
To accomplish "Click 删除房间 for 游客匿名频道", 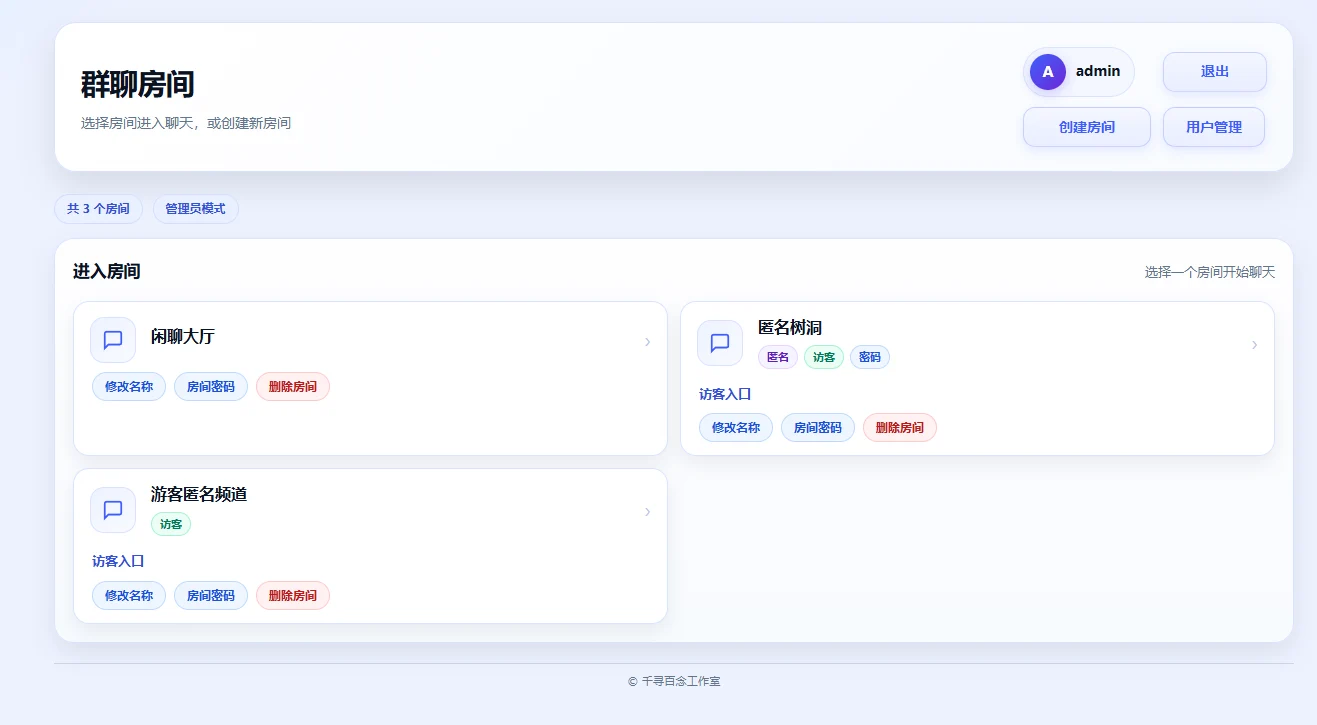I will [293, 596].
